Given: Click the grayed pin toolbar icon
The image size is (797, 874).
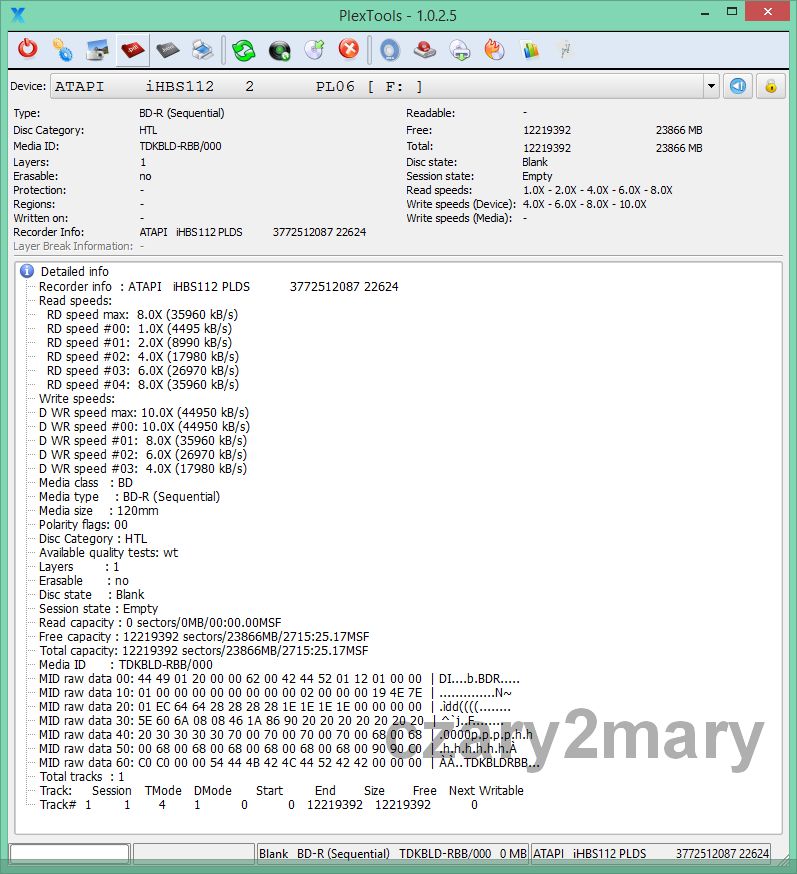Looking at the screenshot, I should click(x=565, y=50).
